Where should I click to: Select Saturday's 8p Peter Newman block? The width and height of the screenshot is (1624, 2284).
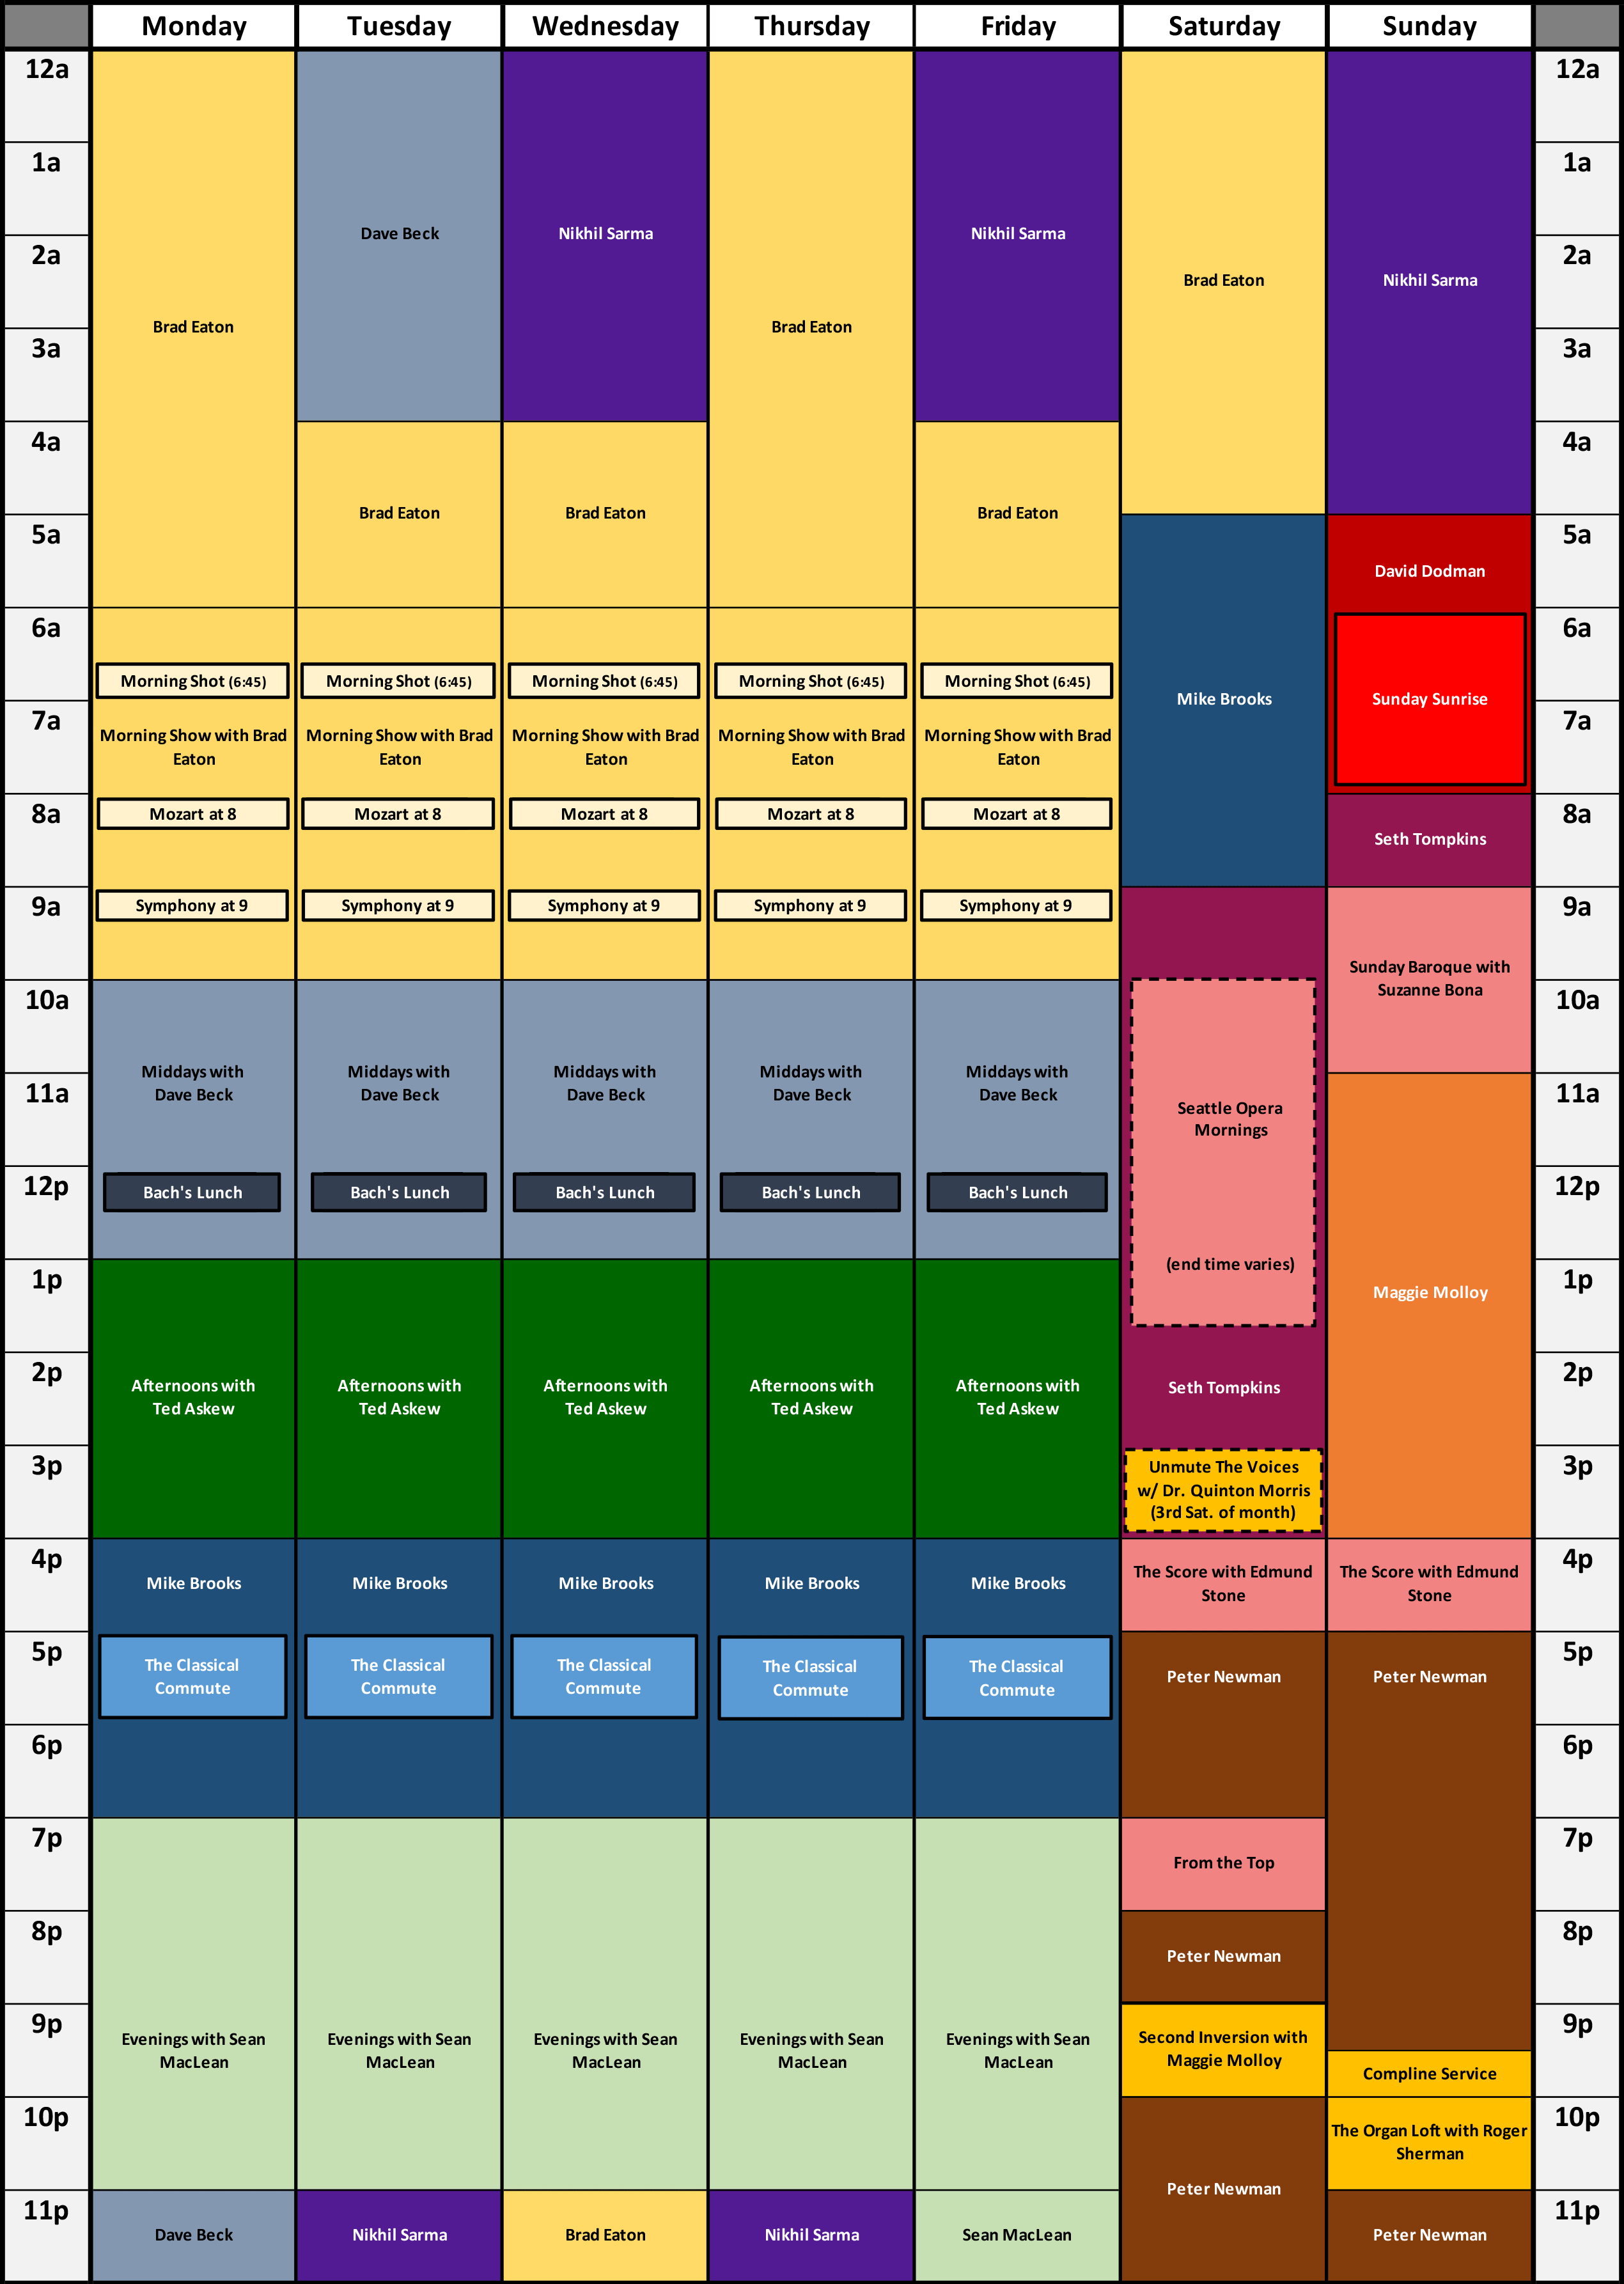tap(1224, 1957)
